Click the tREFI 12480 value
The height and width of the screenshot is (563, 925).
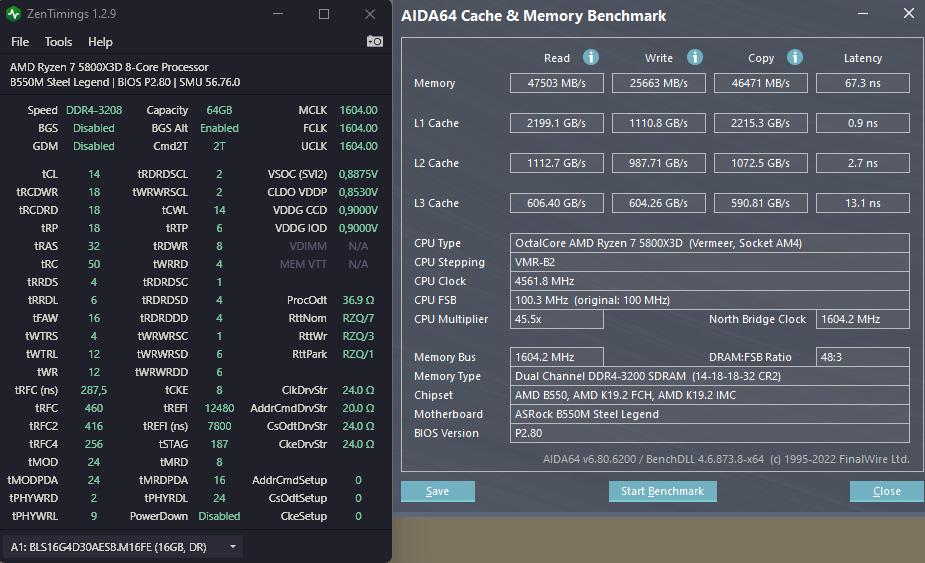coord(219,408)
